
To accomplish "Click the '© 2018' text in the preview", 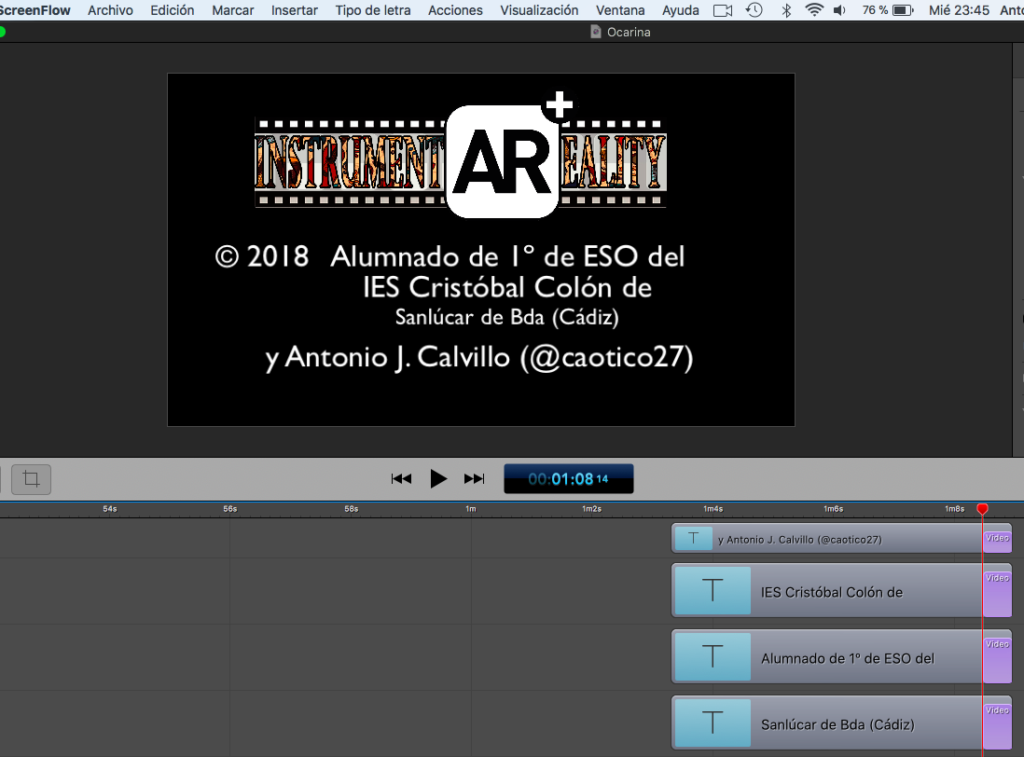I will (262, 257).
